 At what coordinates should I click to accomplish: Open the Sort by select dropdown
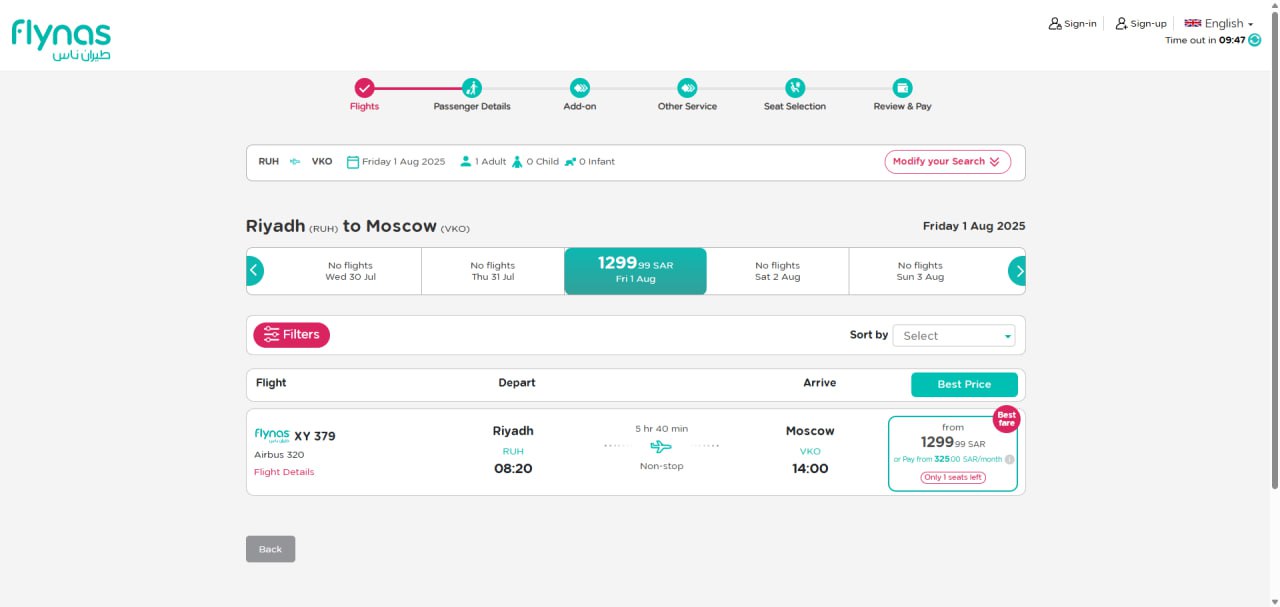point(953,336)
